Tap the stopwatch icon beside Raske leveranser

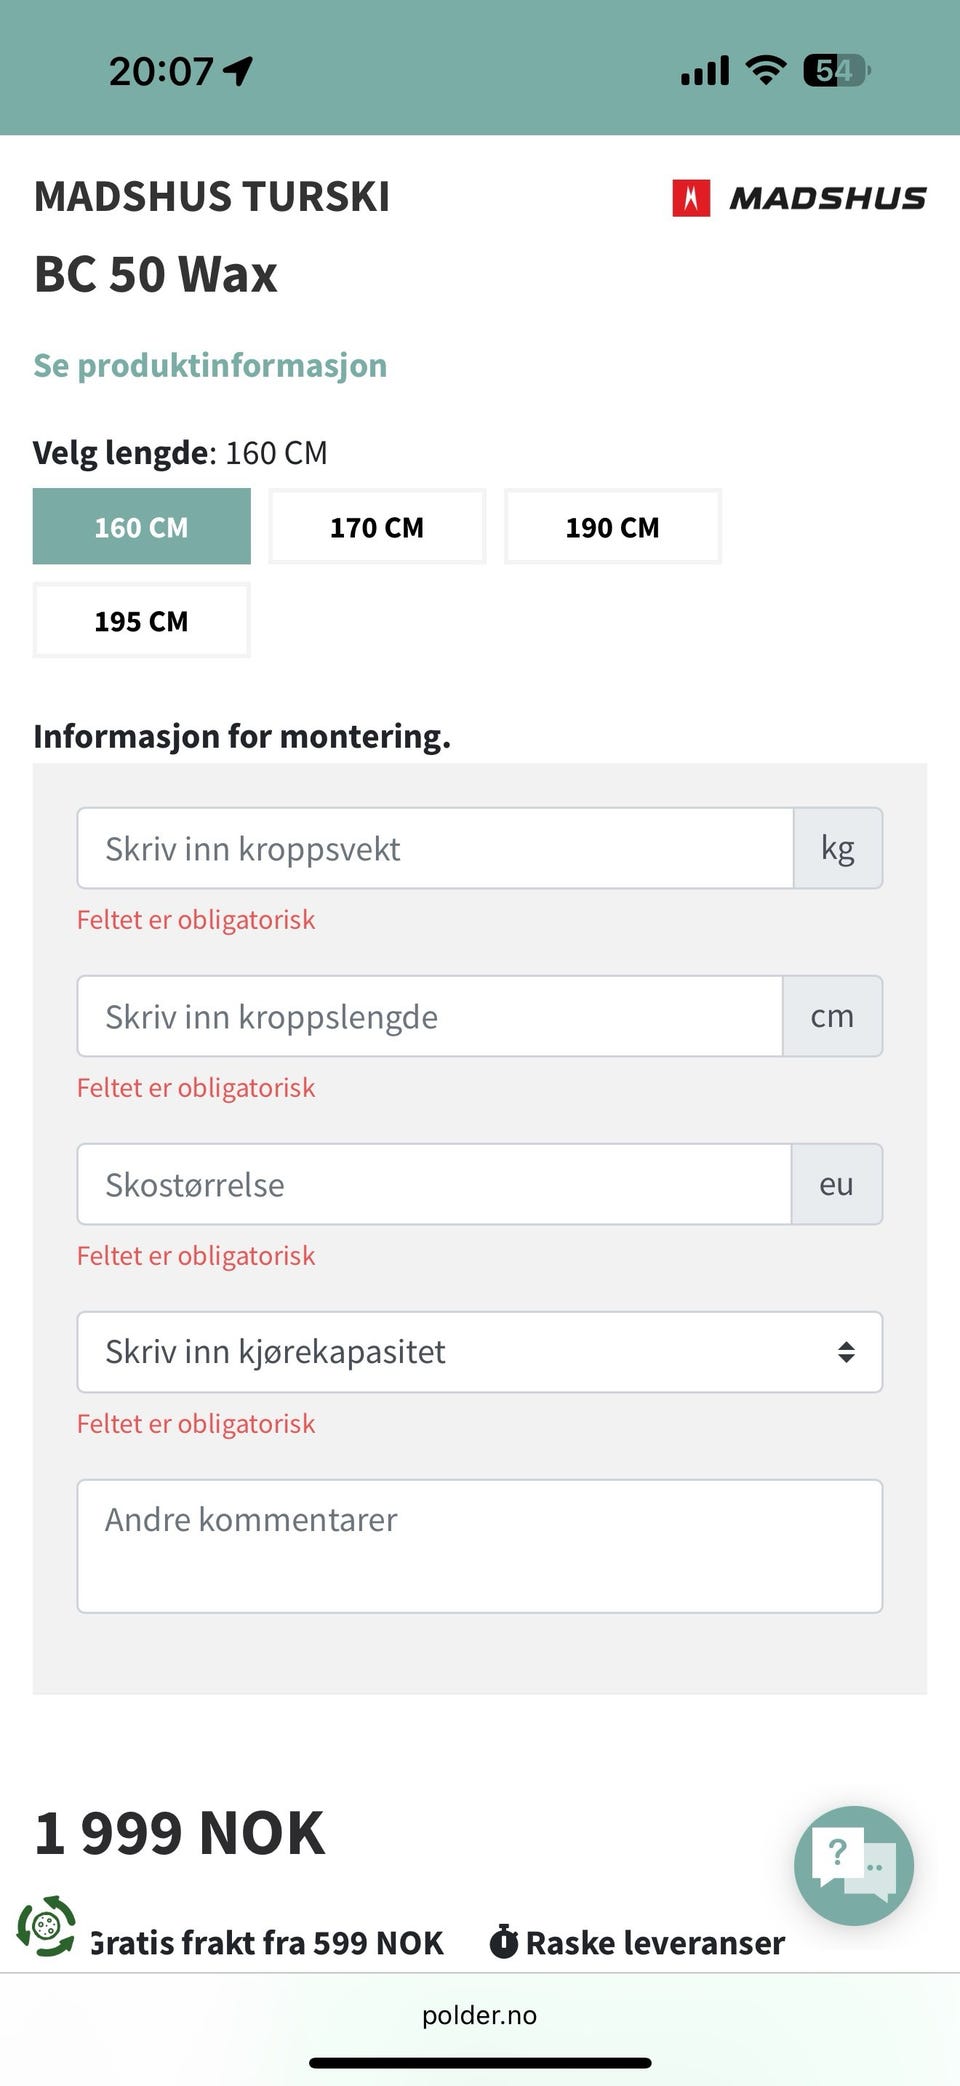[x=503, y=1942]
